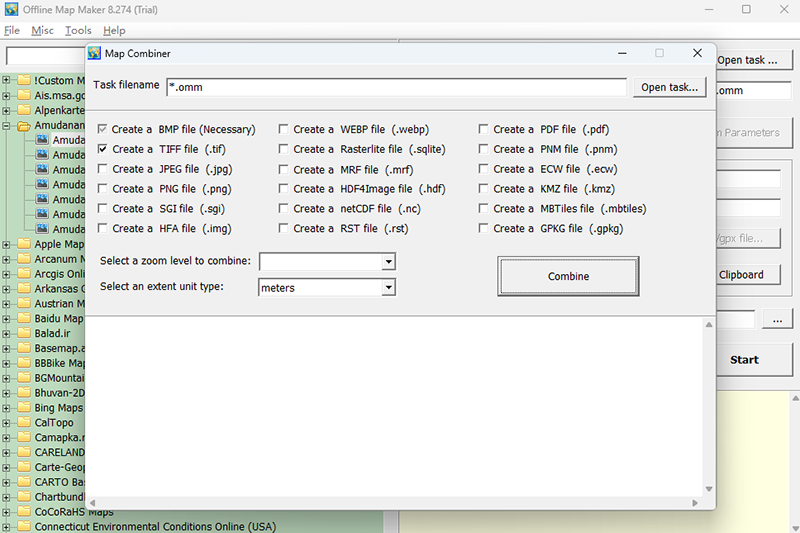Open the Tools menu
Screen dimensions: 800x533
tap(78, 31)
